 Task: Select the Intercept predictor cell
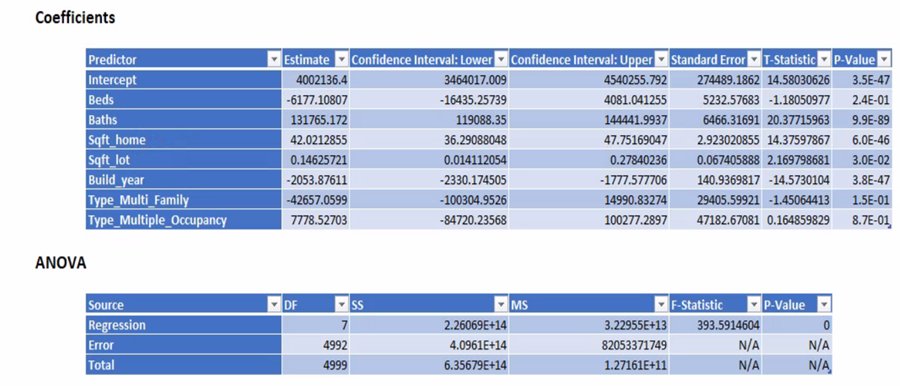(184, 80)
